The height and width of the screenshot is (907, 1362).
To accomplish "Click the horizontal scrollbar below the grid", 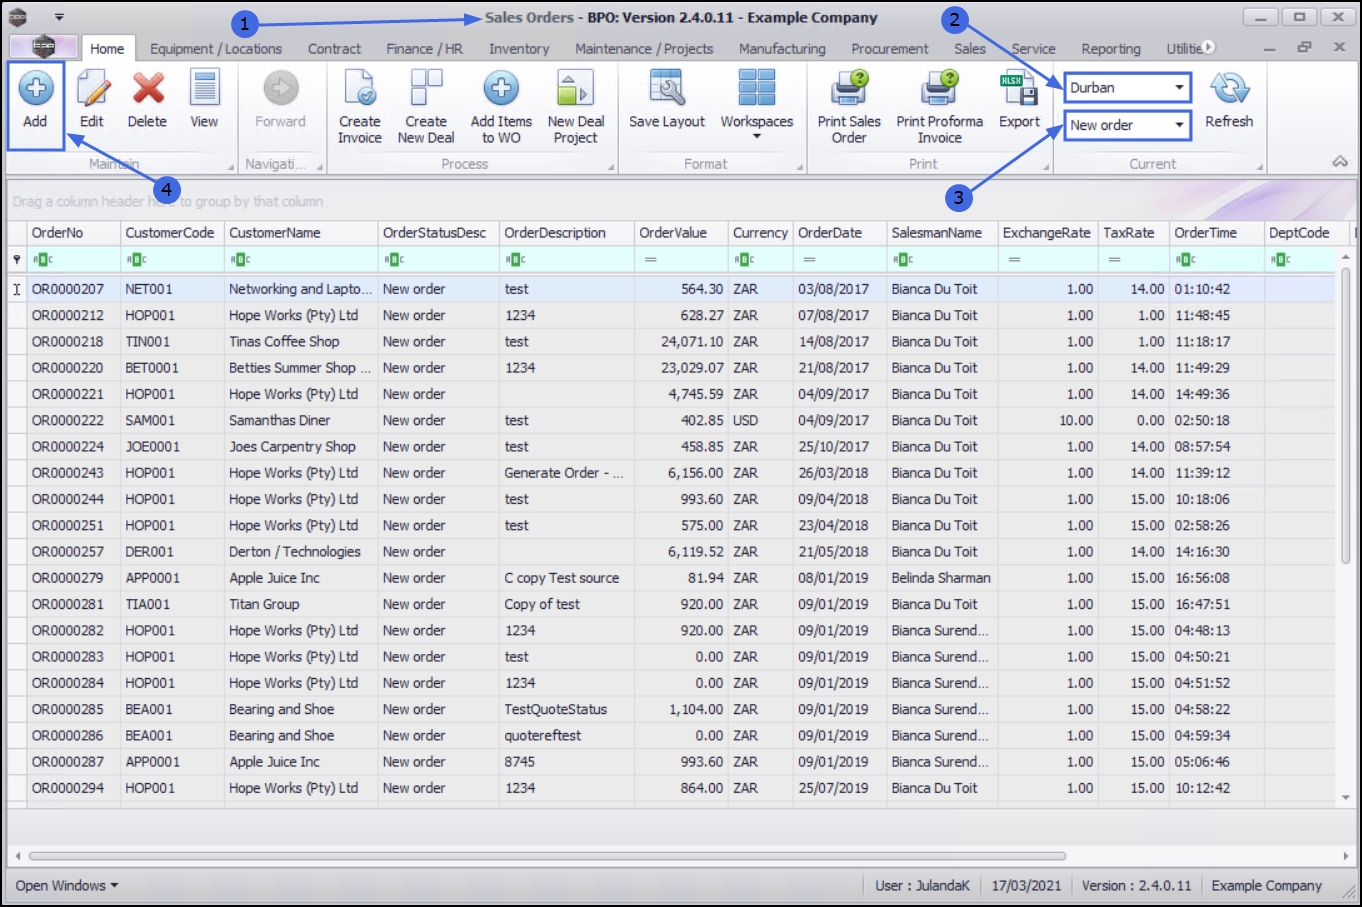I will (547, 856).
